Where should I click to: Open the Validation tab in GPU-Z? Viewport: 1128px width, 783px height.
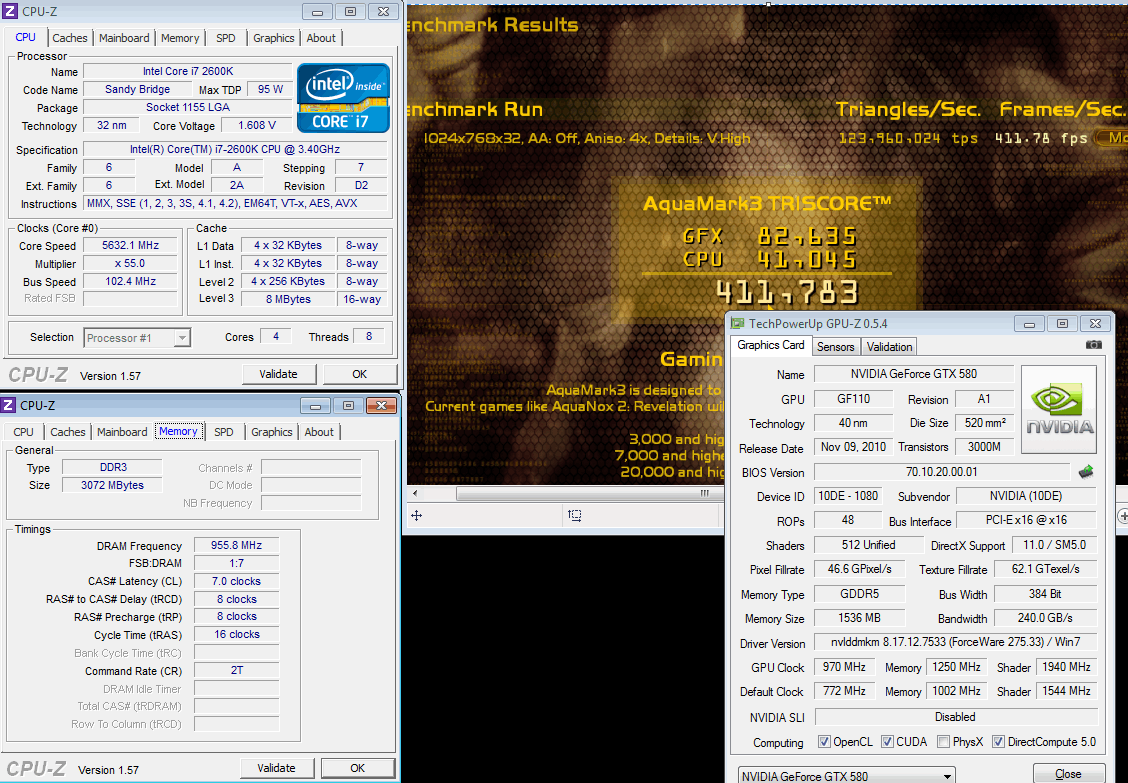[889, 347]
